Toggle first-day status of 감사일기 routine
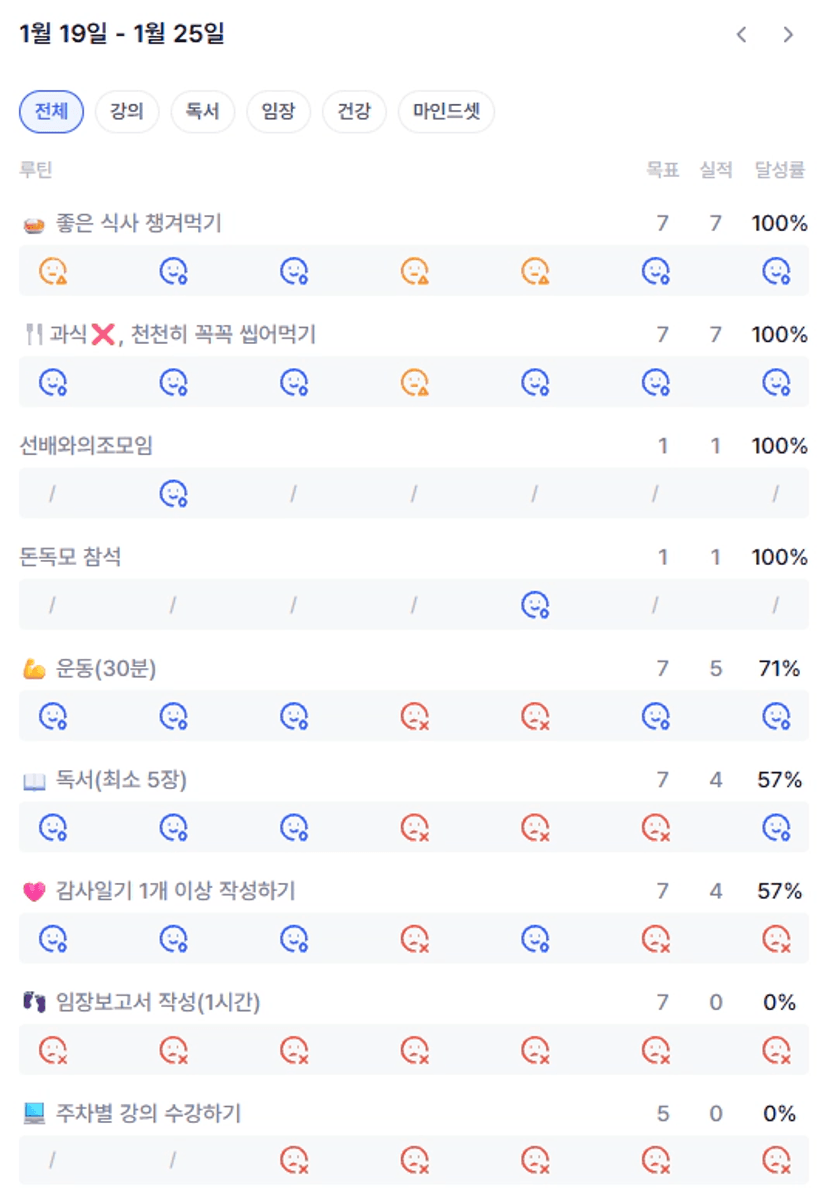This screenshot has height=1196, width=827. pos(53,939)
